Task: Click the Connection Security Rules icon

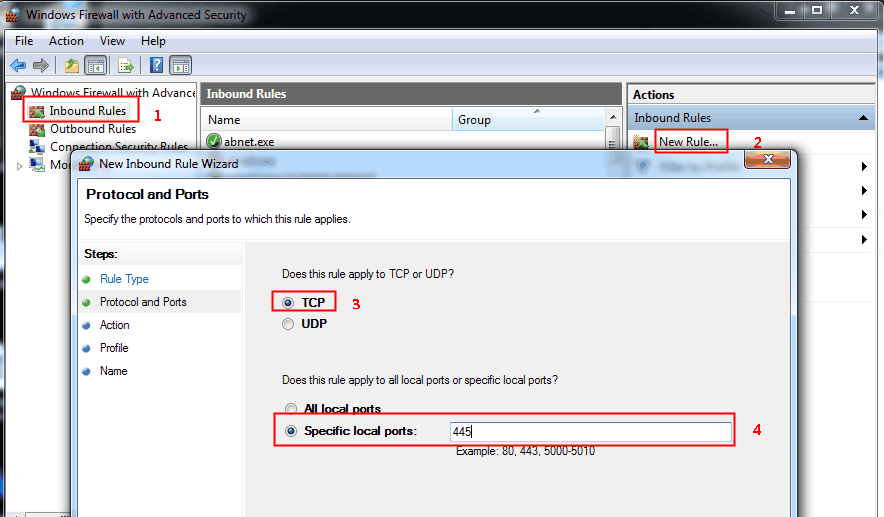Action: pyautogui.click(x=37, y=147)
